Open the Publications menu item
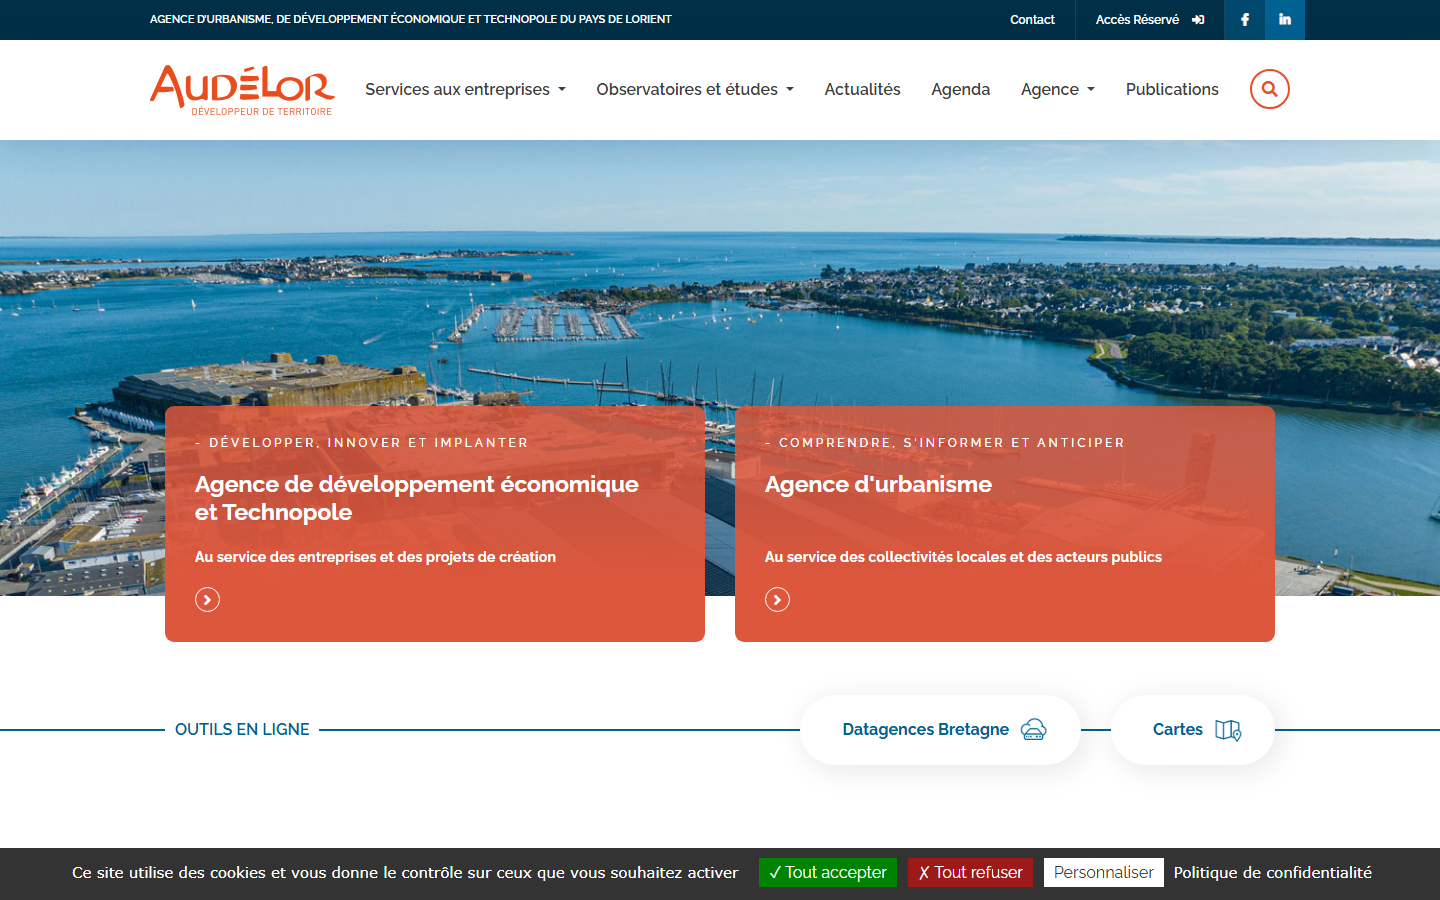The width and height of the screenshot is (1440, 900). (x=1172, y=89)
